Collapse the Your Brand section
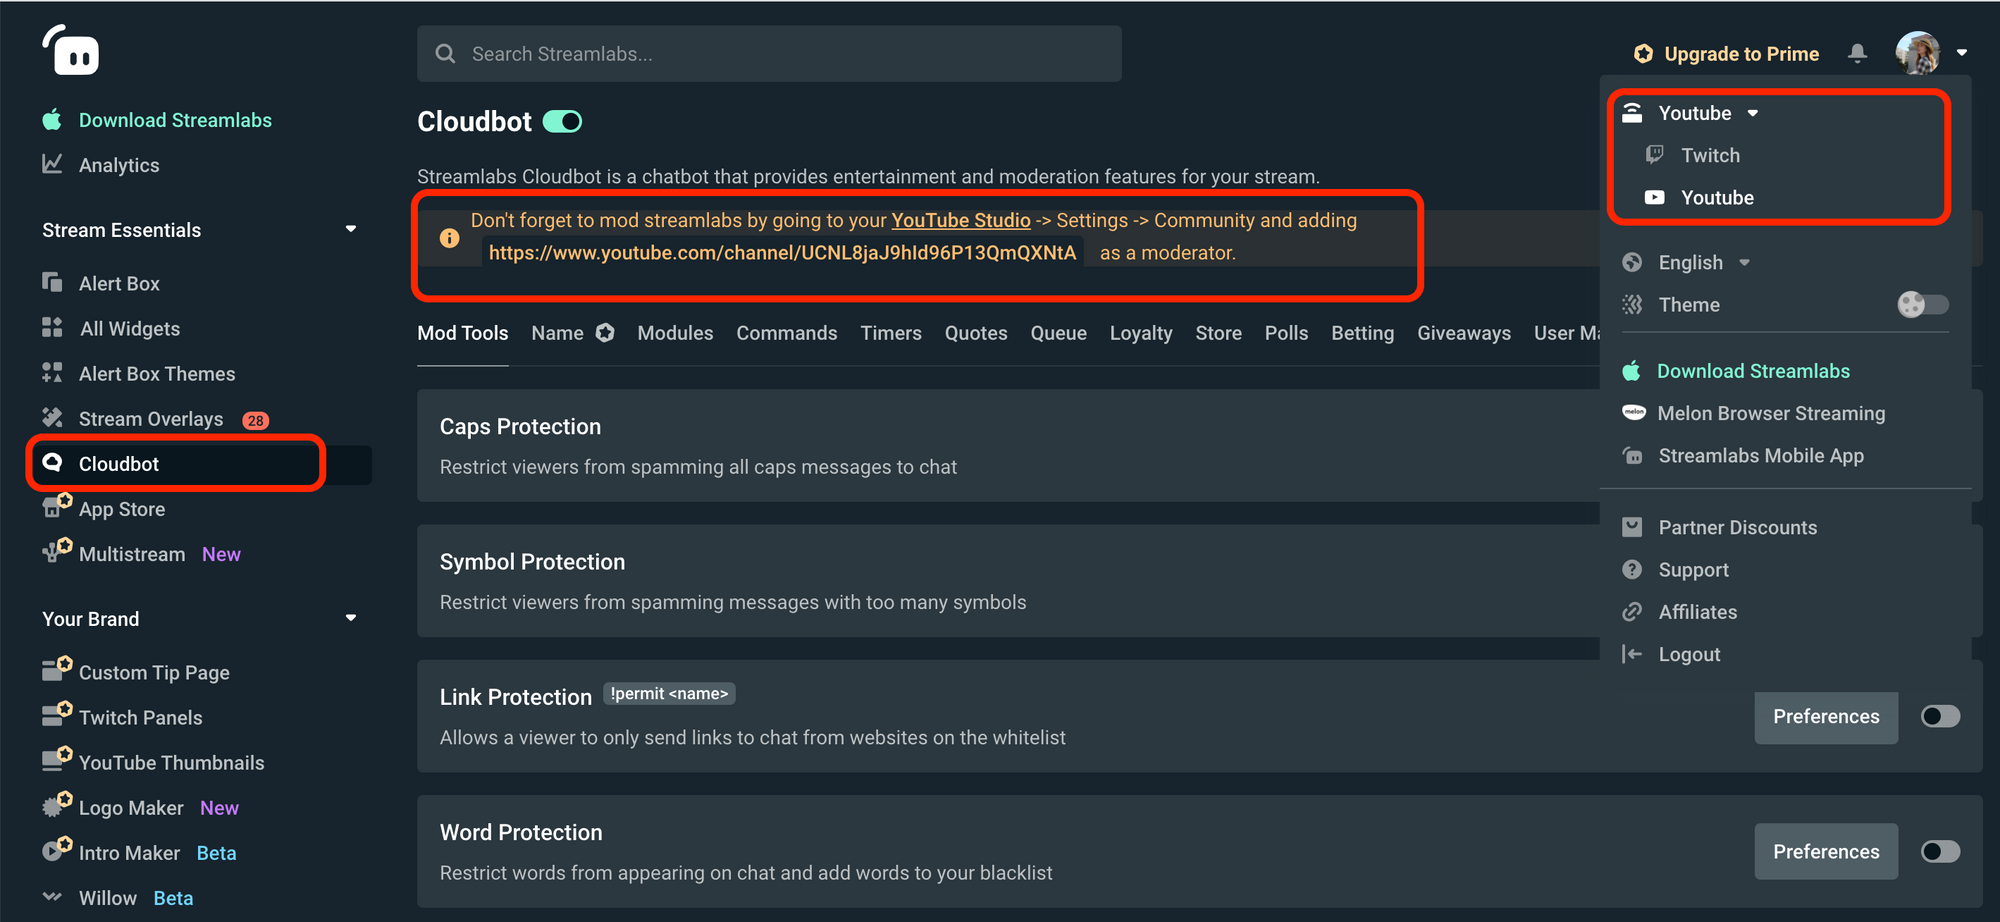This screenshot has height=922, width=2000. coord(350,618)
